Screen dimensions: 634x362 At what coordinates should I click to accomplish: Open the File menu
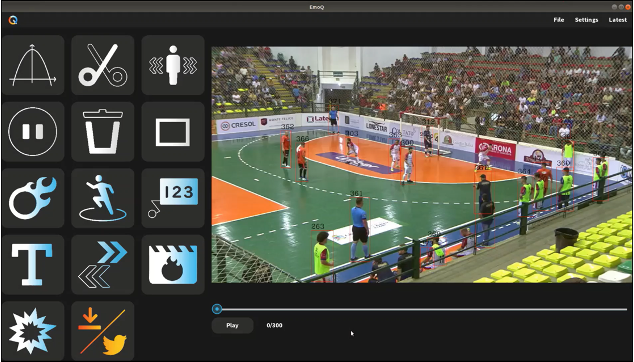click(x=559, y=20)
